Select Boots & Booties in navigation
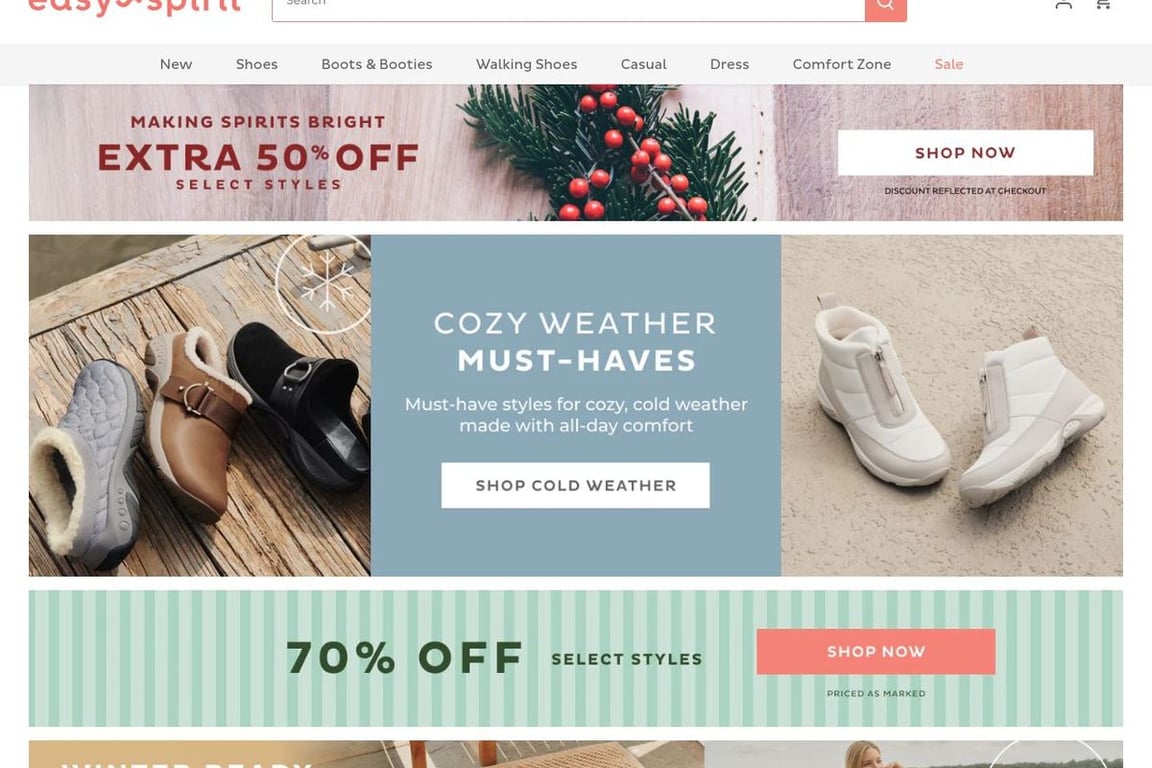Viewport: 1152px width, 768px height. [376, 64]
